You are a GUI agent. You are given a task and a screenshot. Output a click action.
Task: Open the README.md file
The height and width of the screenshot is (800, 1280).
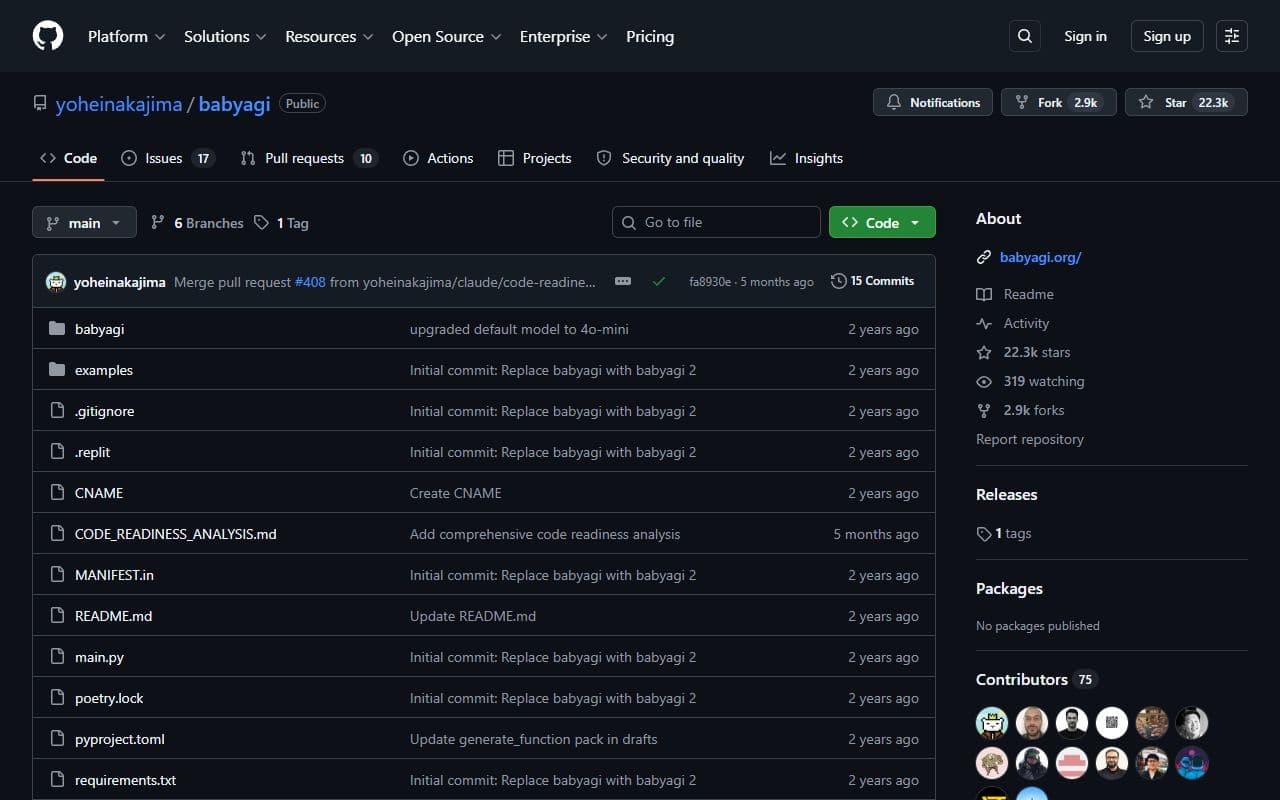click(x=114, y=616)
